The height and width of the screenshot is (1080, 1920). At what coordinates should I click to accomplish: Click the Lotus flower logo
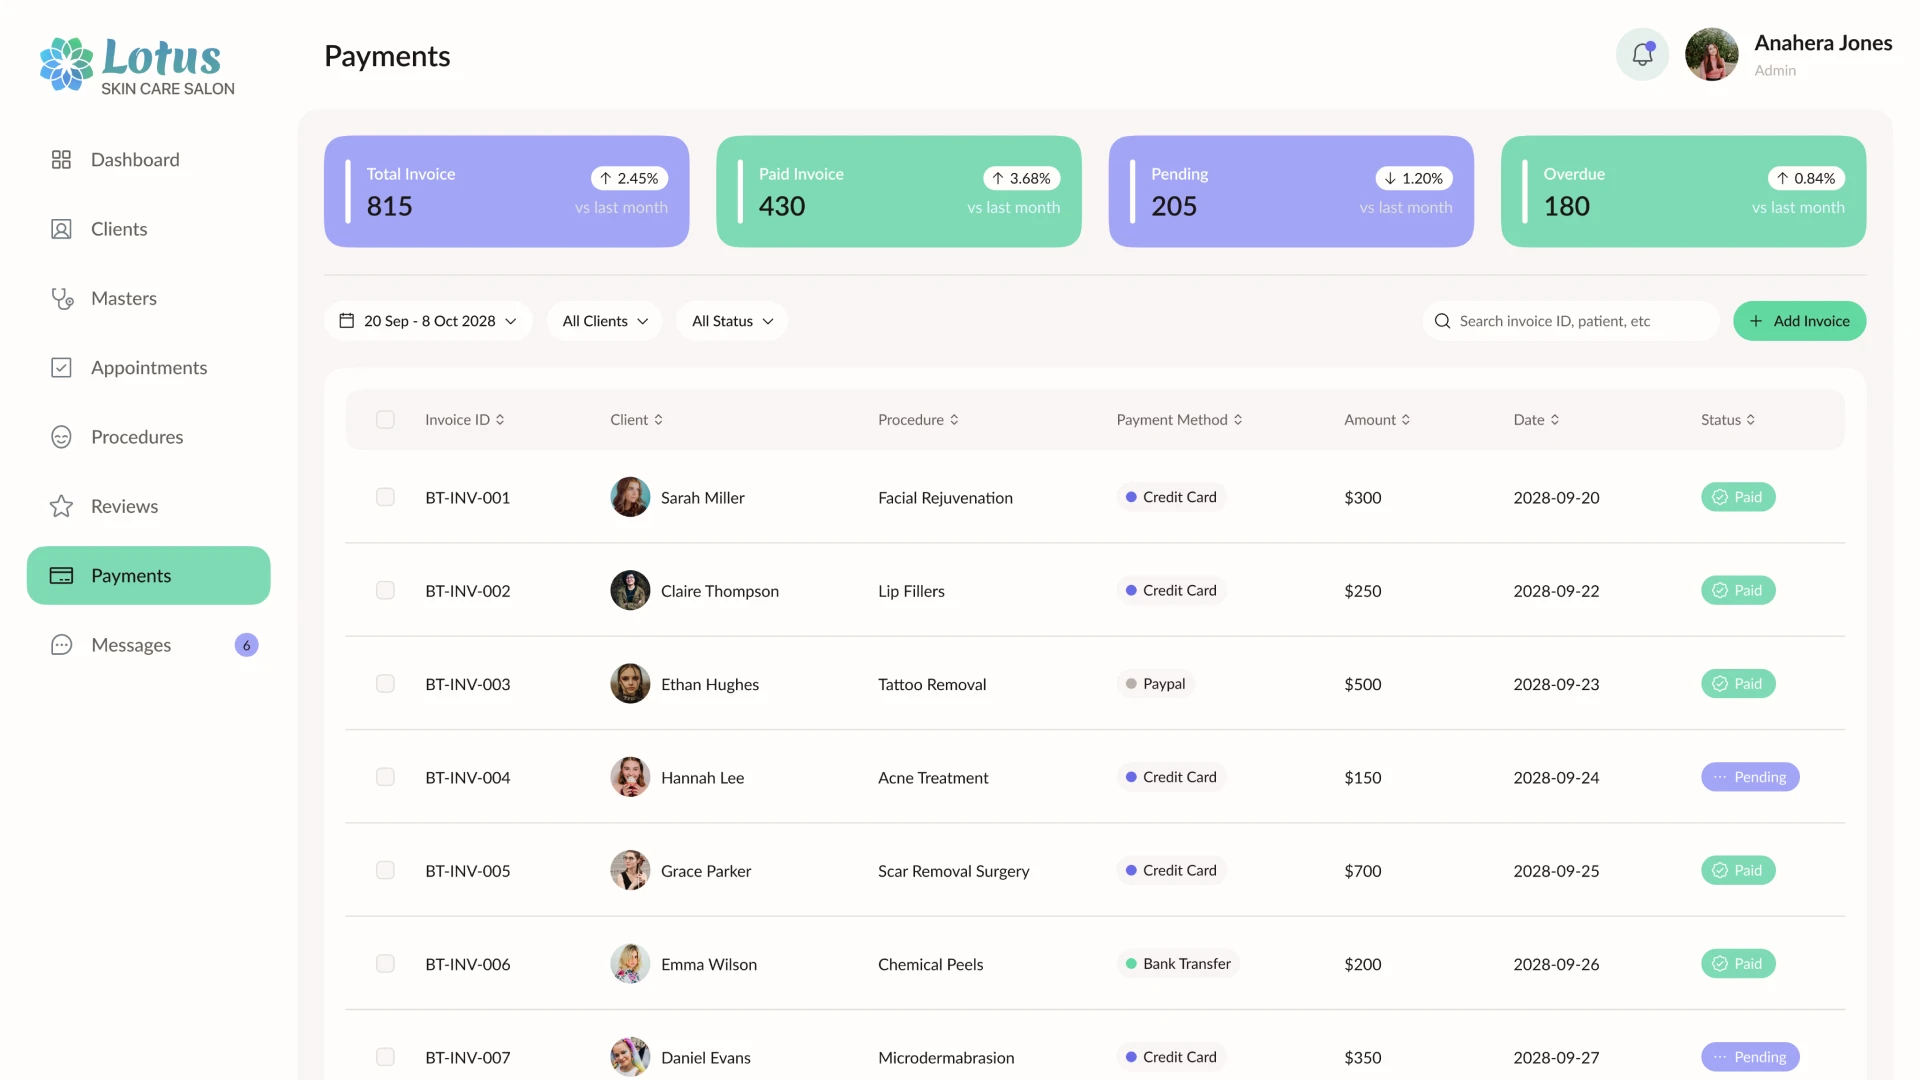click(66, 64)
